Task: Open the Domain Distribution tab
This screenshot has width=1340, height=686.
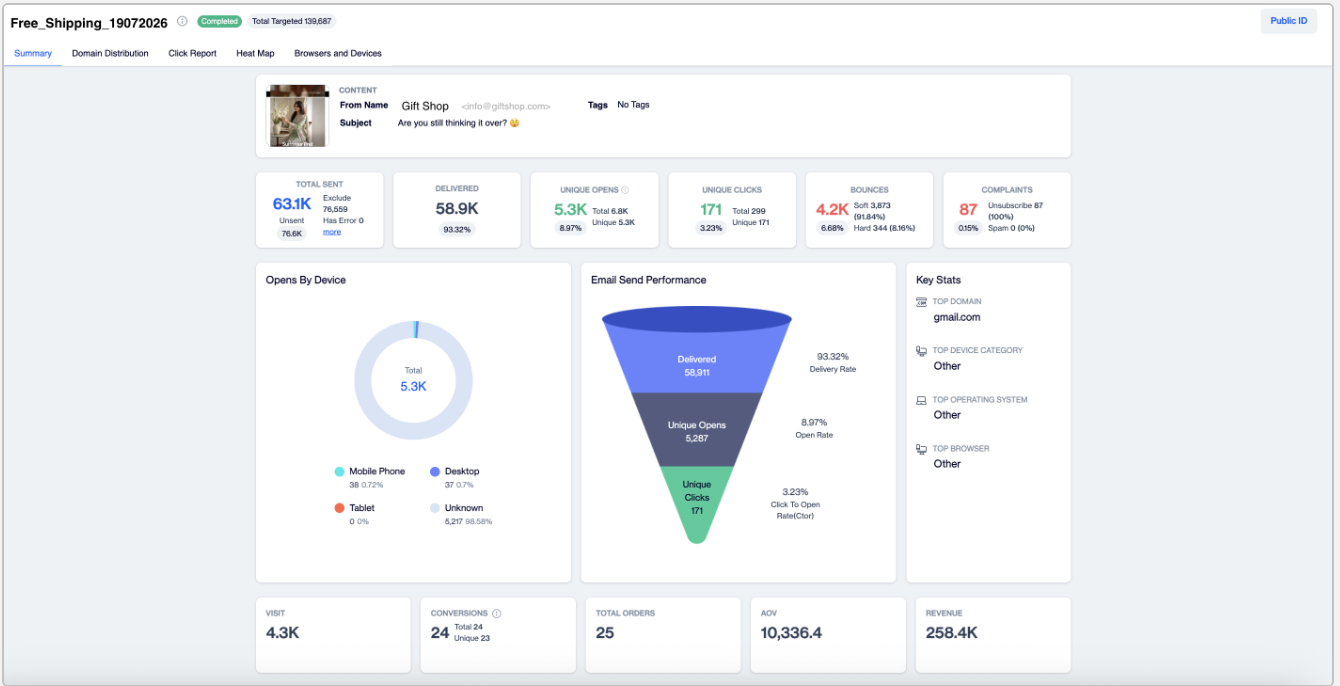Action: tap(110, 53)
